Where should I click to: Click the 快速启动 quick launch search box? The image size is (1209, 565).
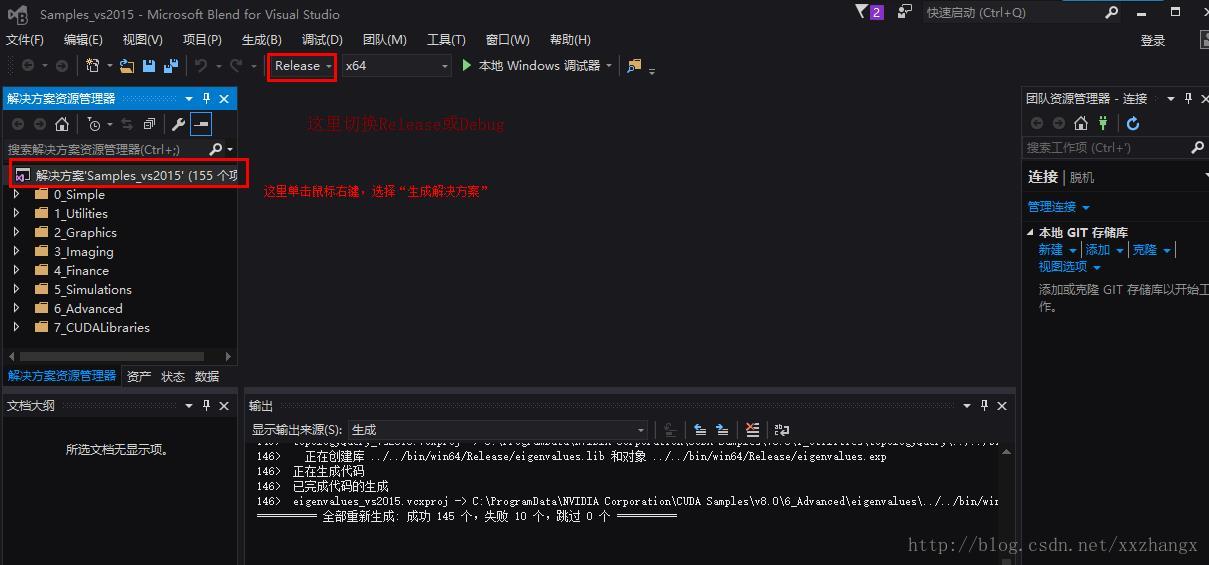click(x=1020, y=12)
